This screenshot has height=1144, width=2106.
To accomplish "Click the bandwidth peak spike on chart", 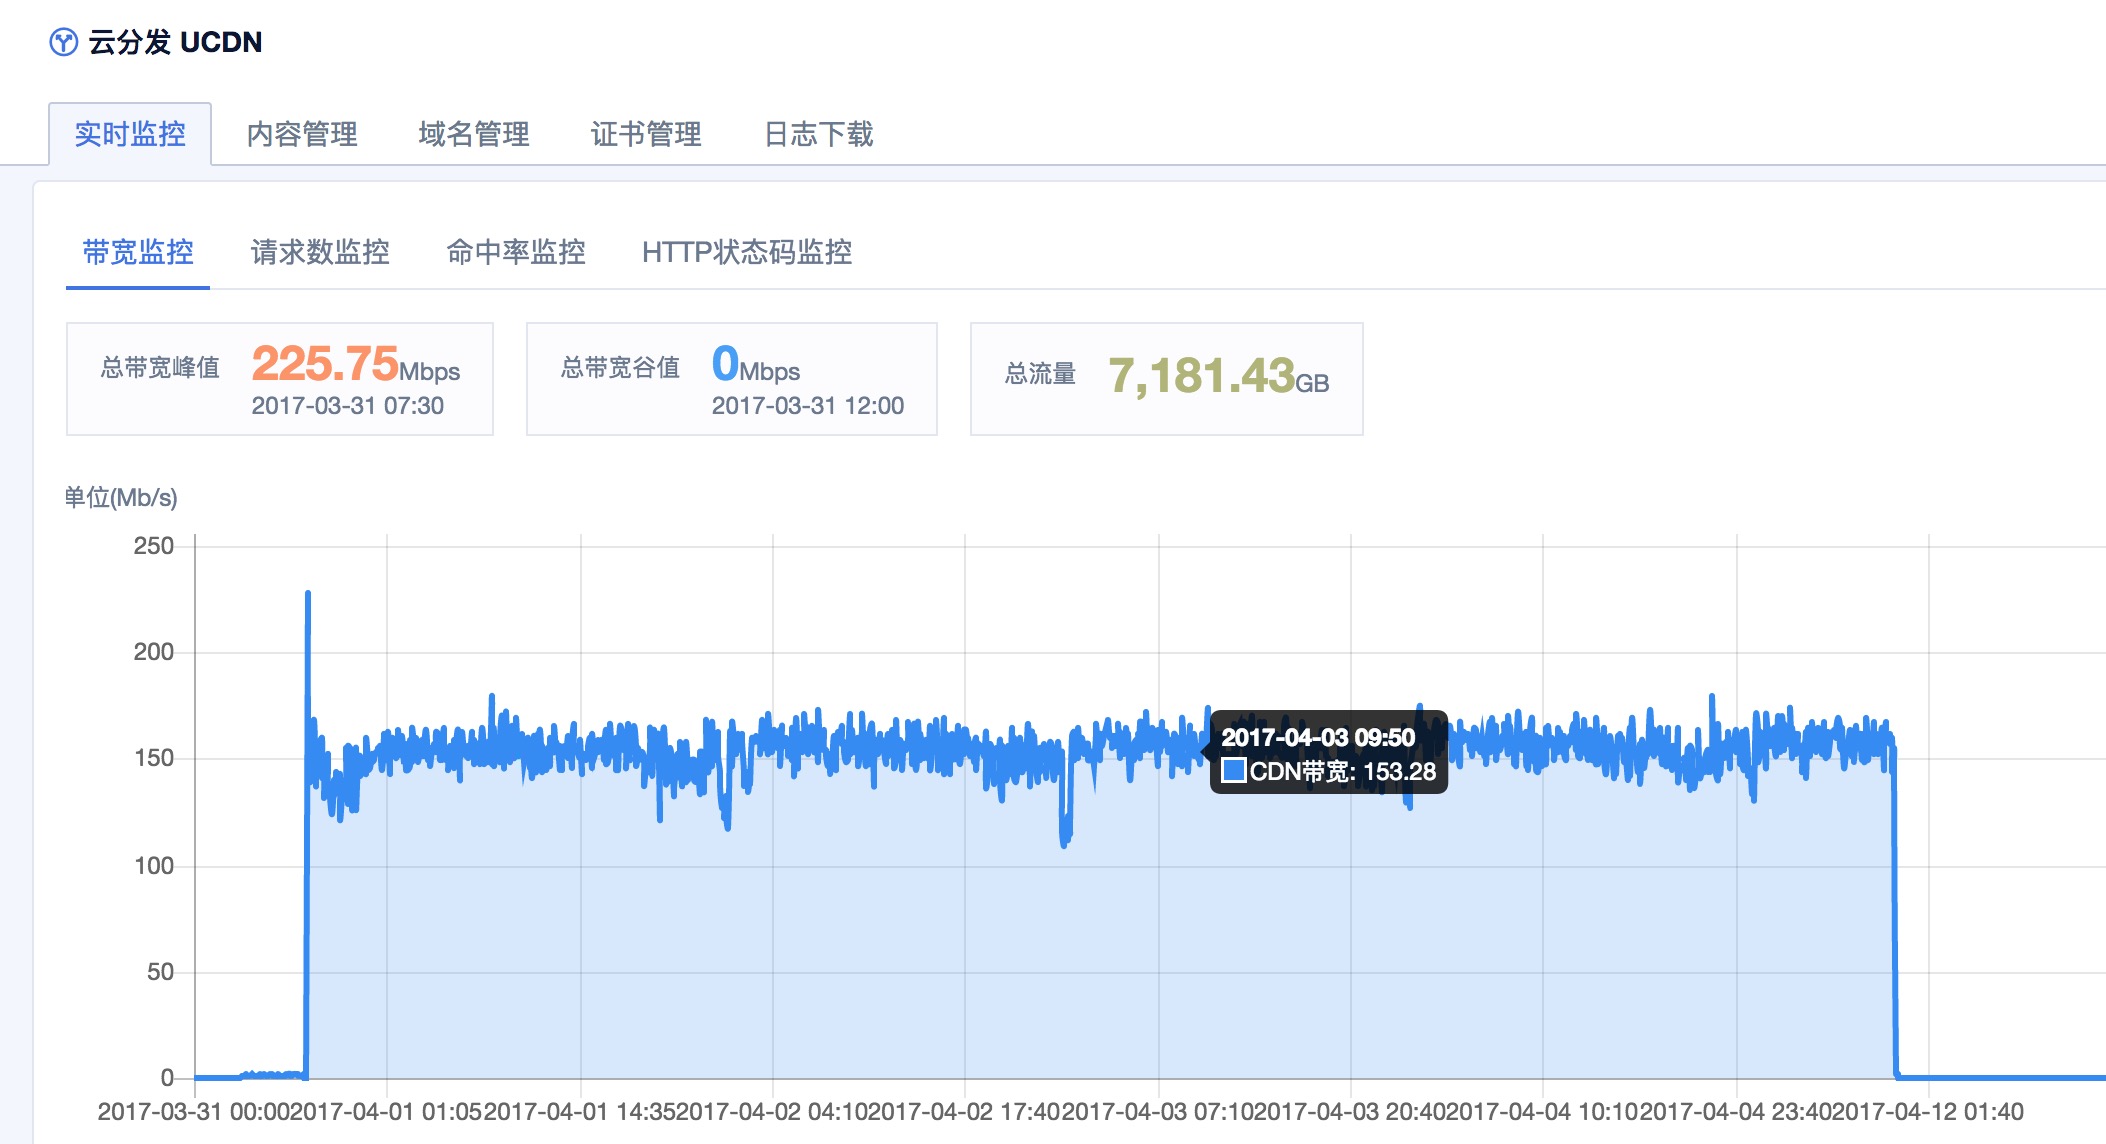I will coord(308,596).
